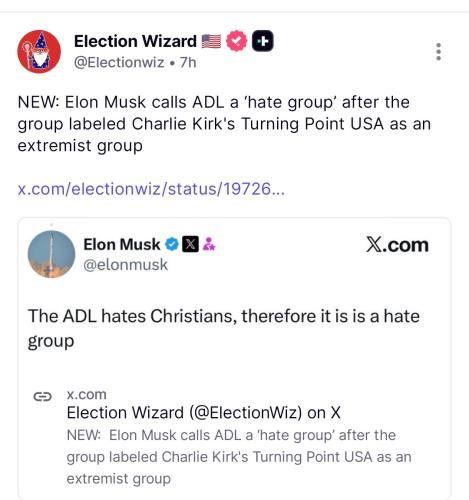Click the @Electionwiz handle
Viewport: 469px width, 500px height.
pyautogui.click(x=119, y=62)
